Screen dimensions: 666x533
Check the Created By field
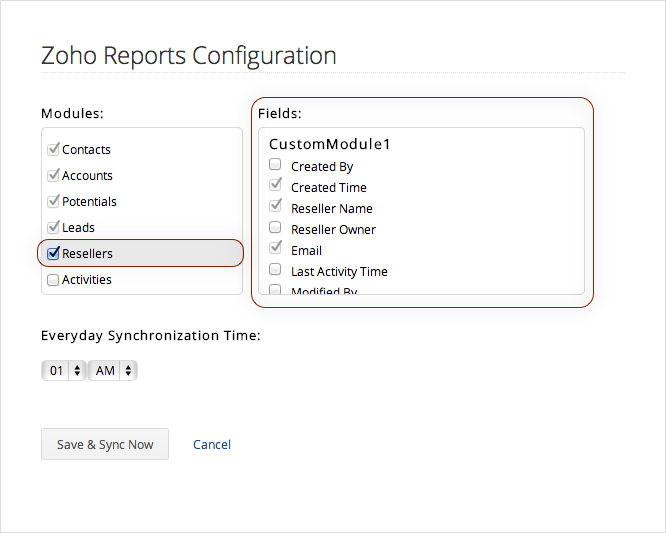click(x=275, y=165)
